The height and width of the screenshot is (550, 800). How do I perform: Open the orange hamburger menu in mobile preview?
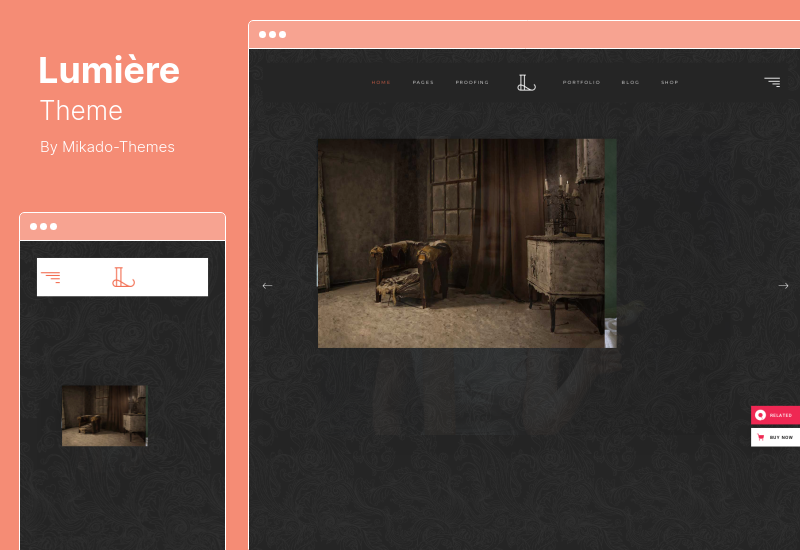[x=51, y=277]
